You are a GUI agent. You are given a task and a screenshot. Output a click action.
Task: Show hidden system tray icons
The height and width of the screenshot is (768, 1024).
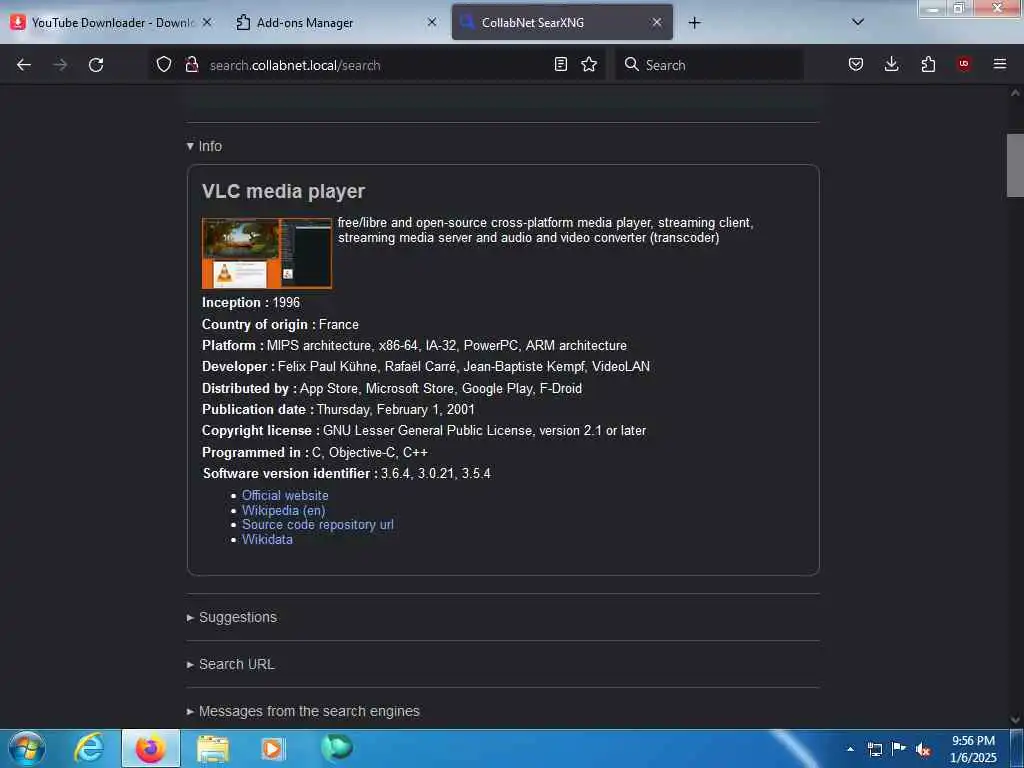point(850,749)
